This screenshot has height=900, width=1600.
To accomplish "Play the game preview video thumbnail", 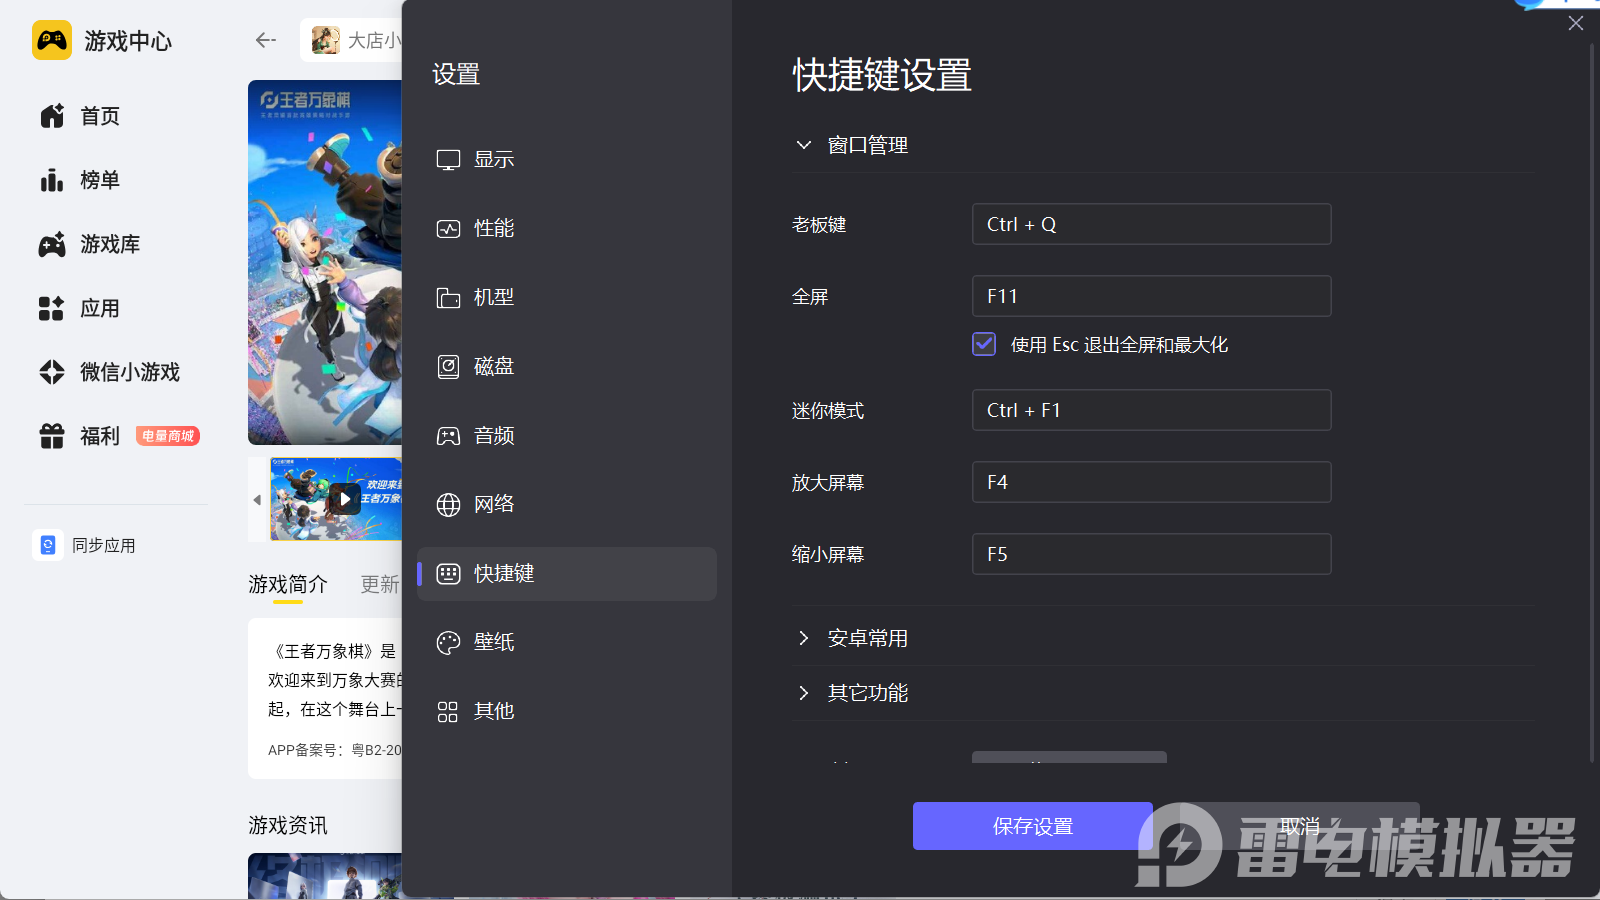I will click(344, 498).
